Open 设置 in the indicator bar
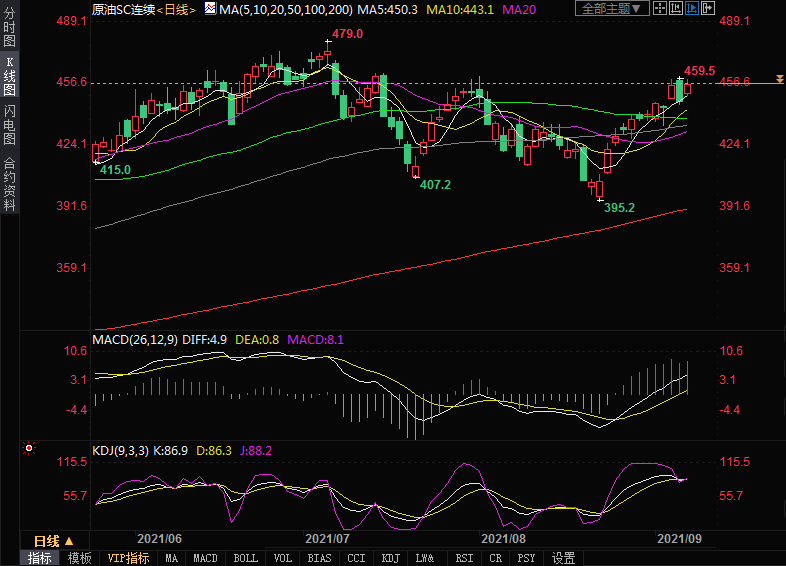Viewport: 786px width, 566px height. click(564, 558)
